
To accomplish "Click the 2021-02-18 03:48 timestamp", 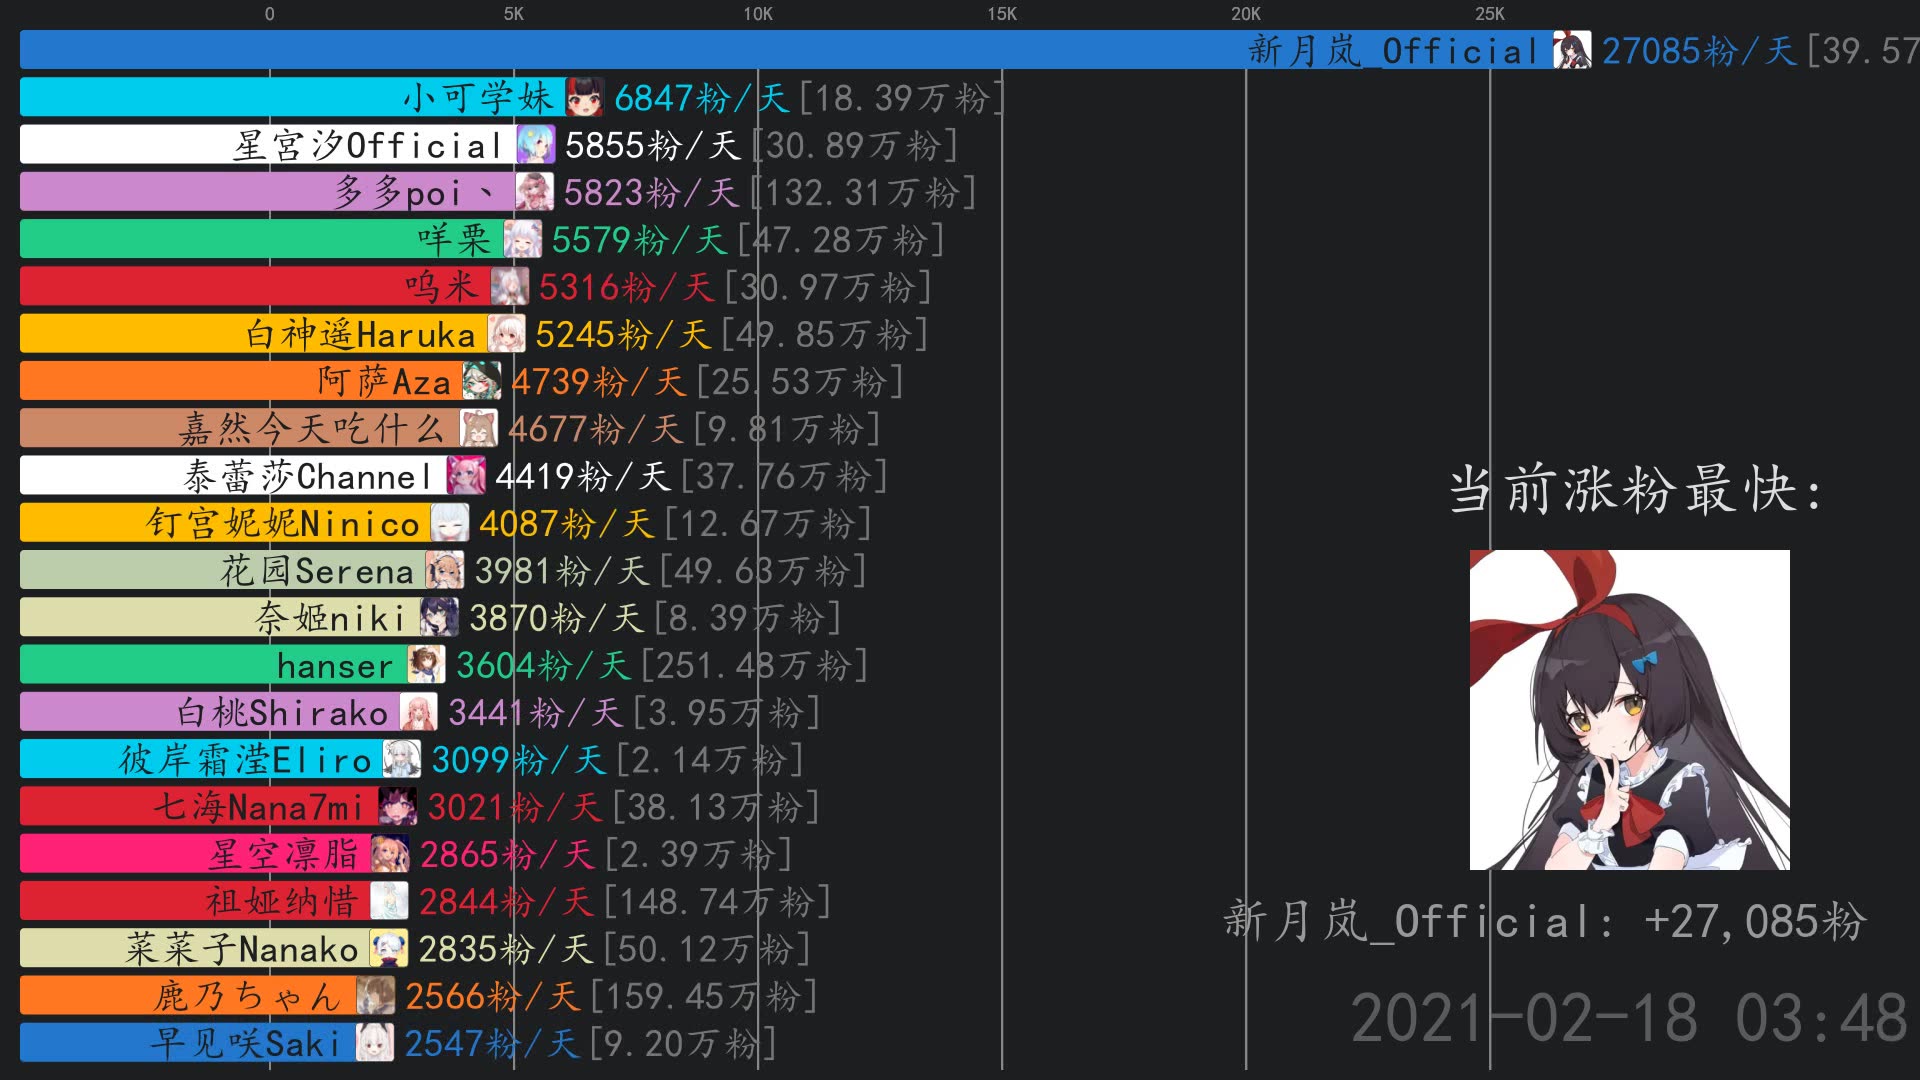I will (x=1628, y=1018).
